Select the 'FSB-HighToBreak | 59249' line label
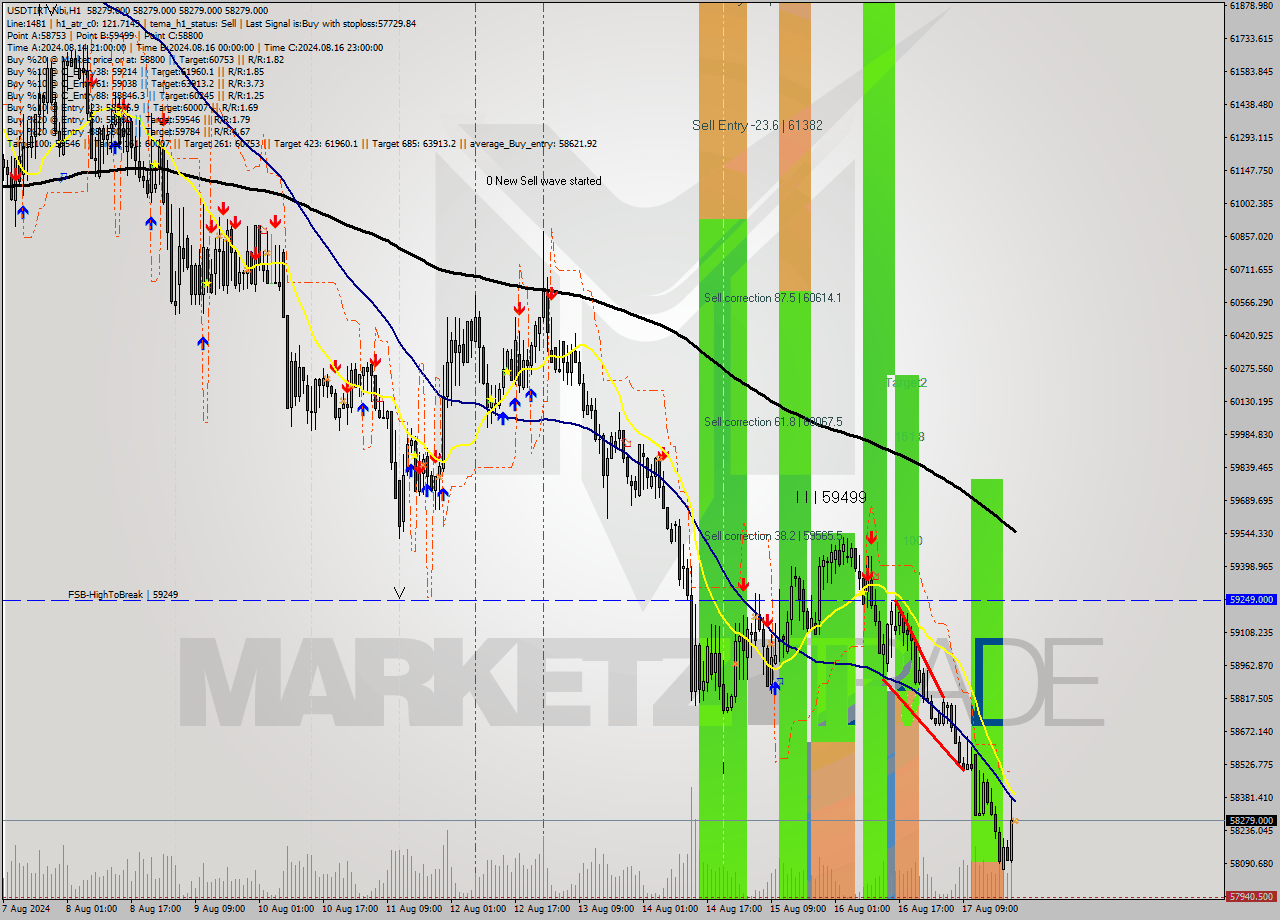This screenshot has width=1280, height=920. [x=123, y=595]
